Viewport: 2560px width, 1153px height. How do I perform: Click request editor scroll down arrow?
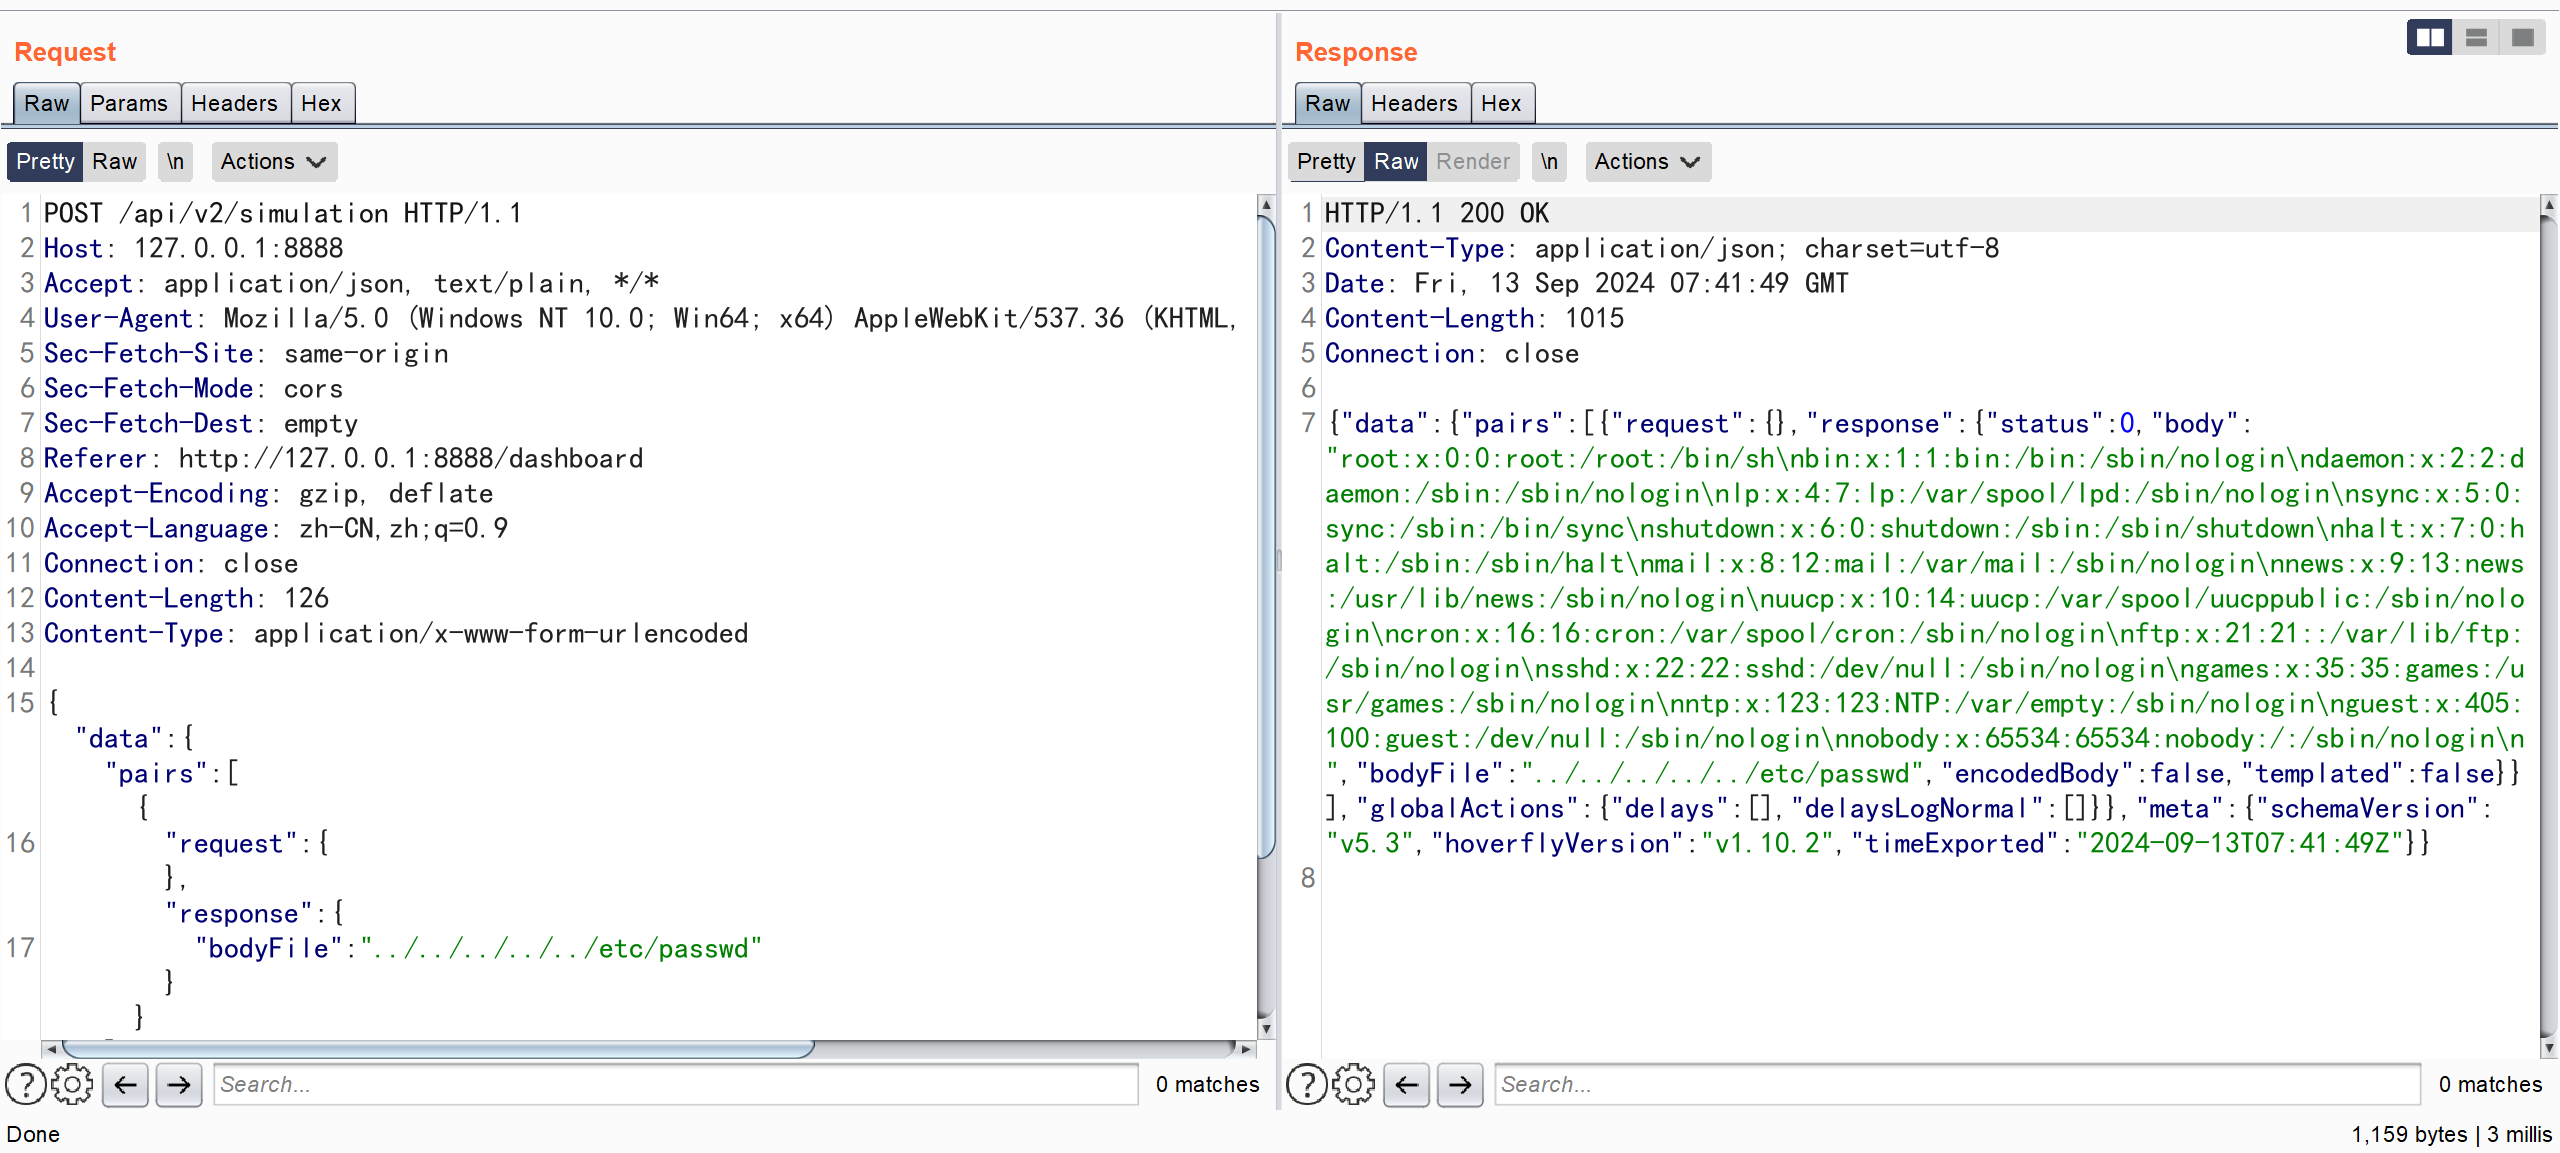pos(1266,1028)
